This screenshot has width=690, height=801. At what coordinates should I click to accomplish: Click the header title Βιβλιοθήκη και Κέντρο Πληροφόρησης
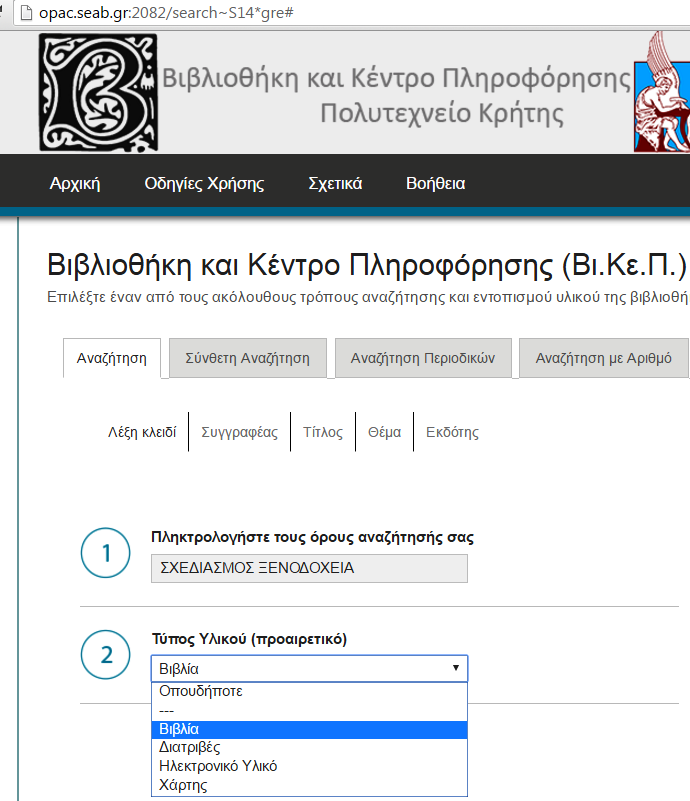(x=396, y=78)
